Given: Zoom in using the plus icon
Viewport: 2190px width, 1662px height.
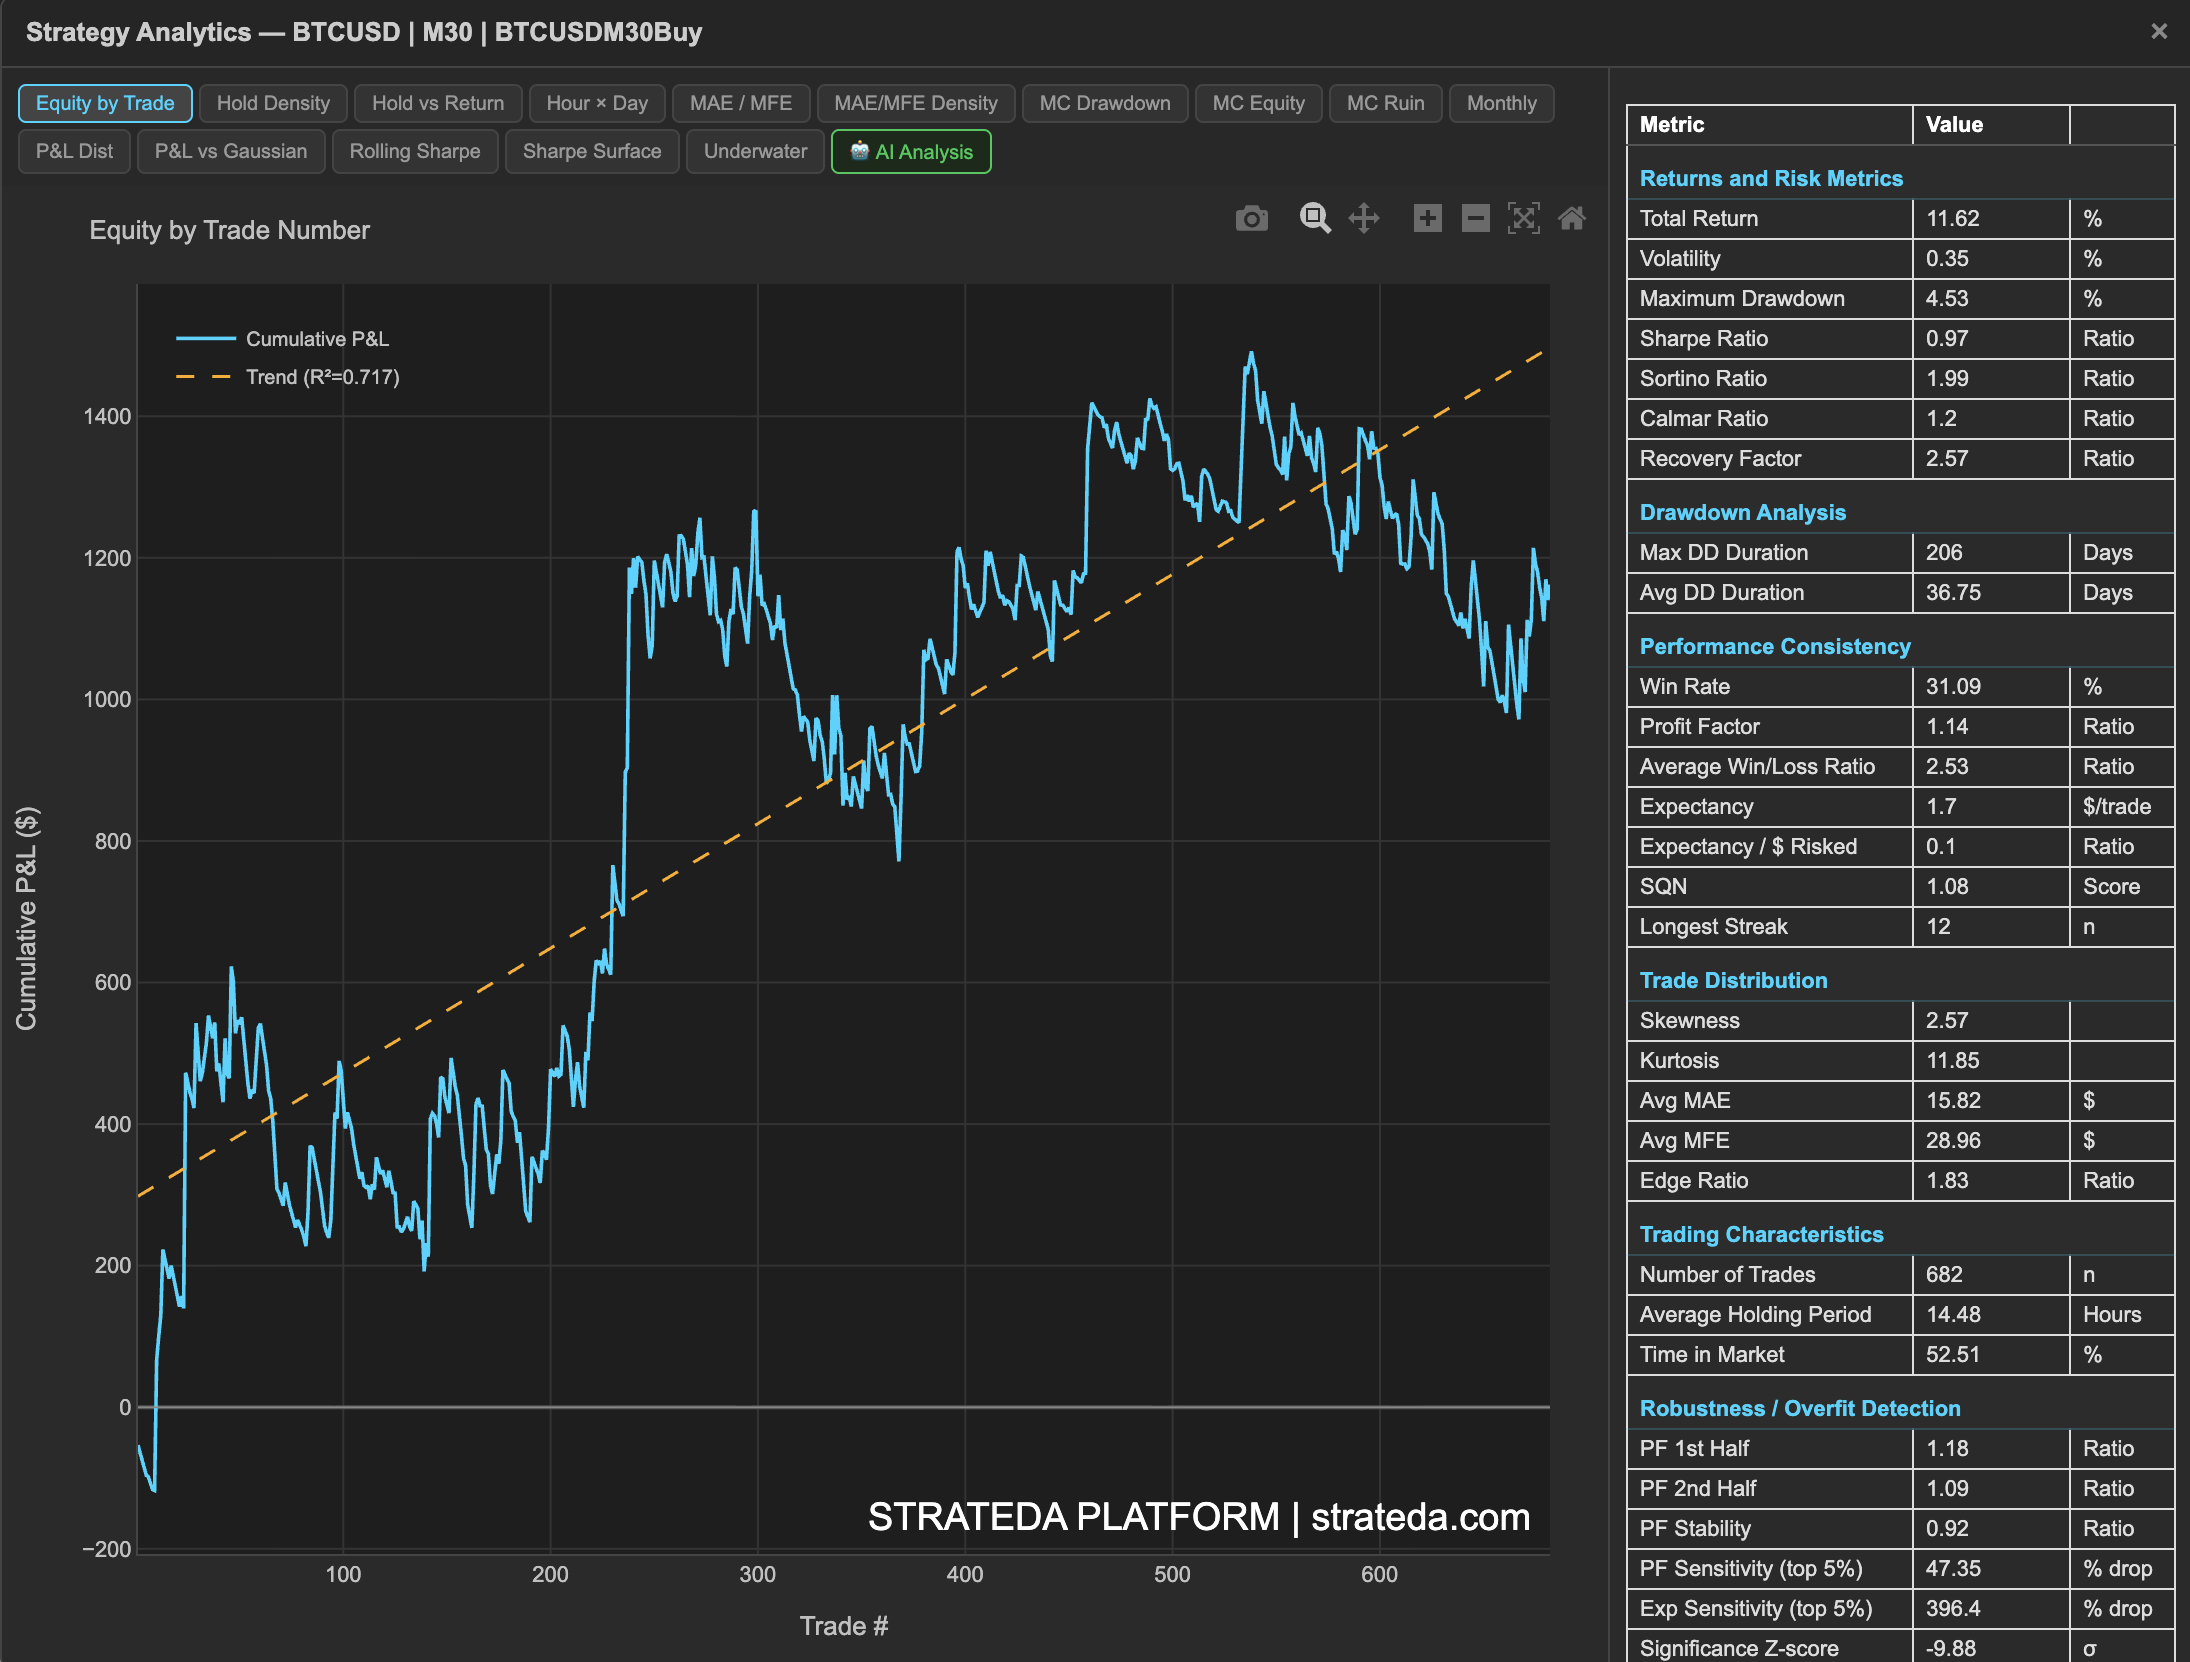Looking at the screenshot, I should pos(1428,218).
